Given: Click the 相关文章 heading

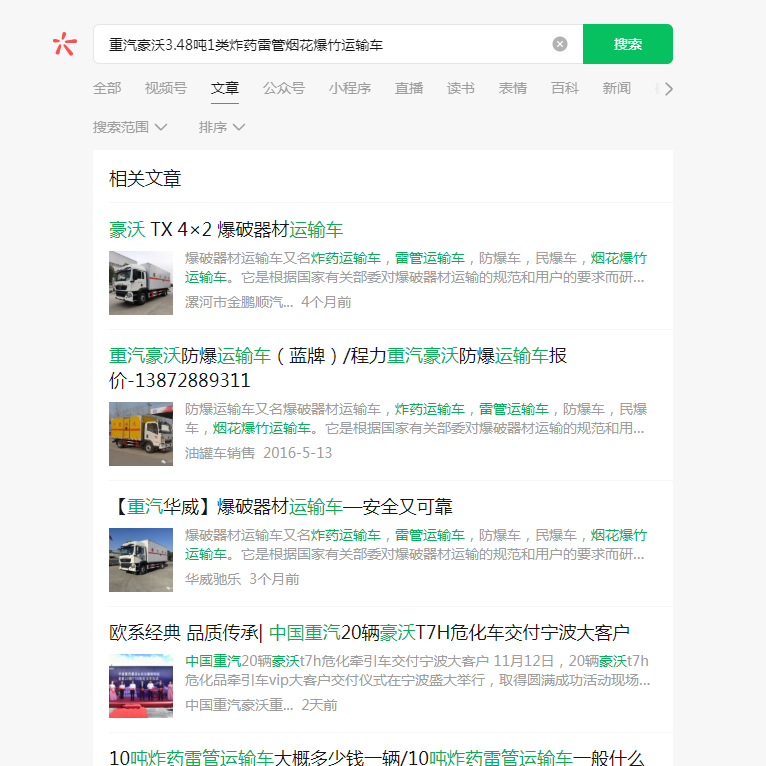Looking at the screenshot, I should [x=145, y=178].
